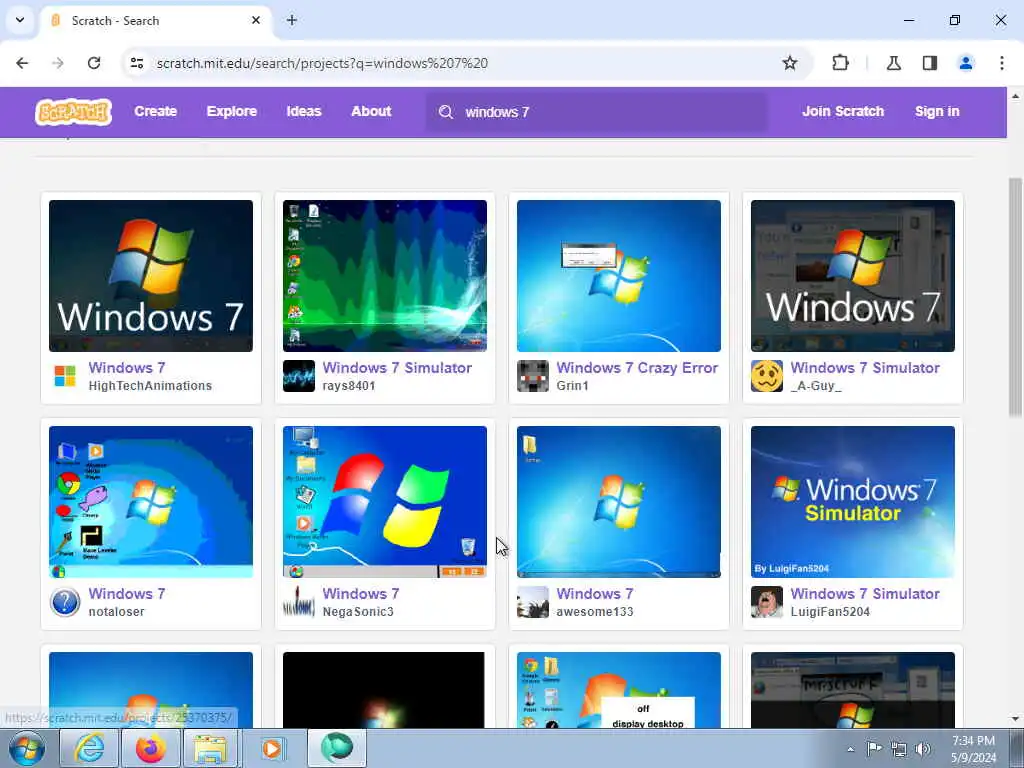
Task: Click the browser forward arrow
Action: pos(58,63)
